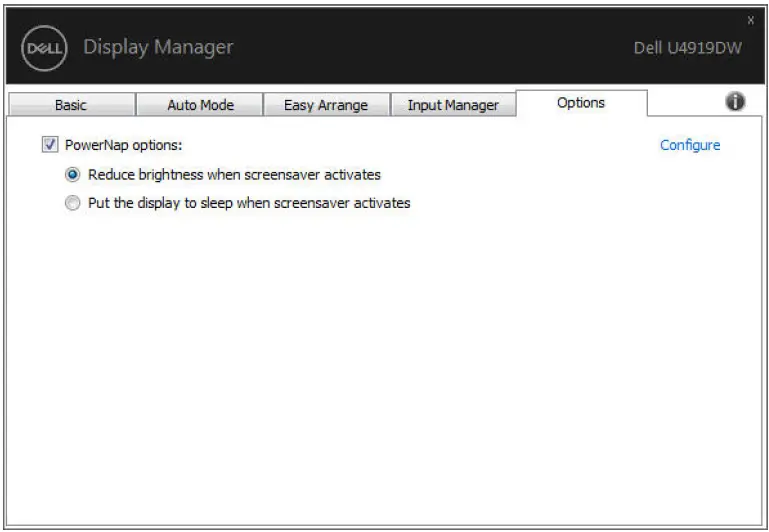Image resolution: width=769 pixels, height=532 pixels.
Task: Close the Display Manager window
Action: coord(751,20)
